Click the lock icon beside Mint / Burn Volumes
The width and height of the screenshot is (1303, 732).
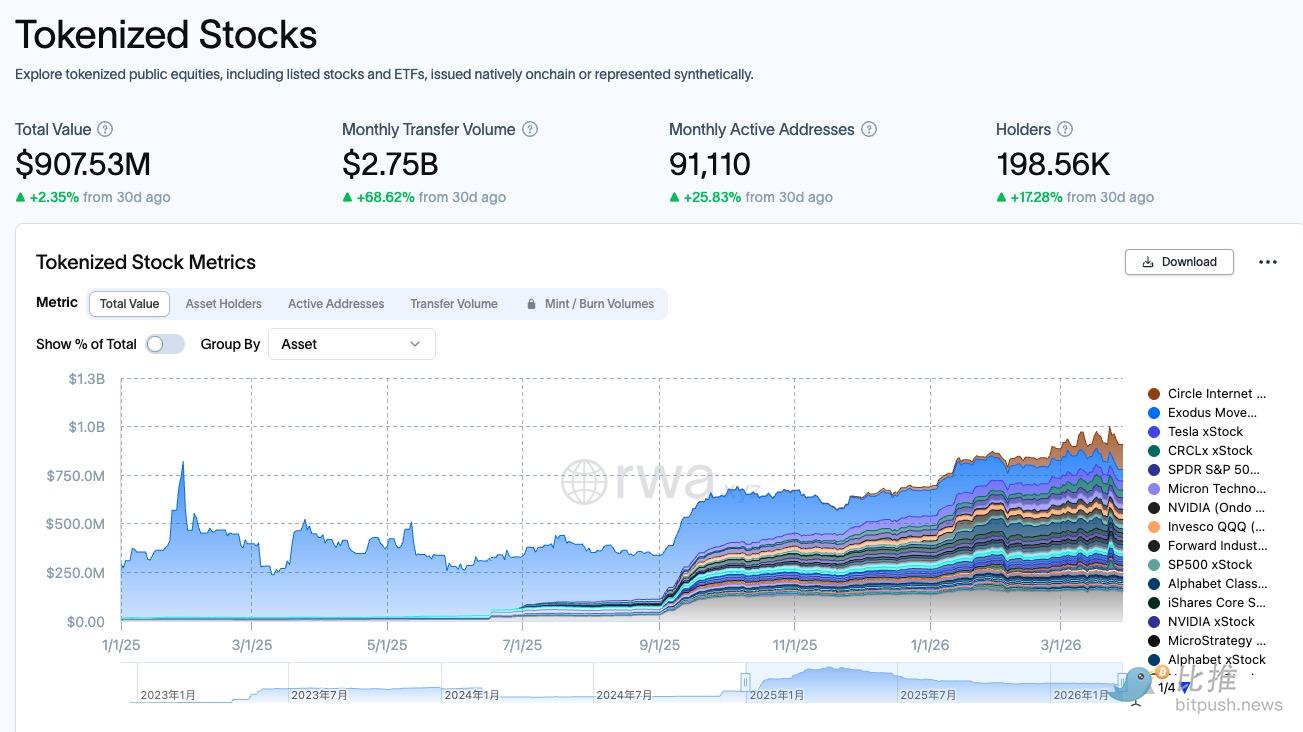532,304
